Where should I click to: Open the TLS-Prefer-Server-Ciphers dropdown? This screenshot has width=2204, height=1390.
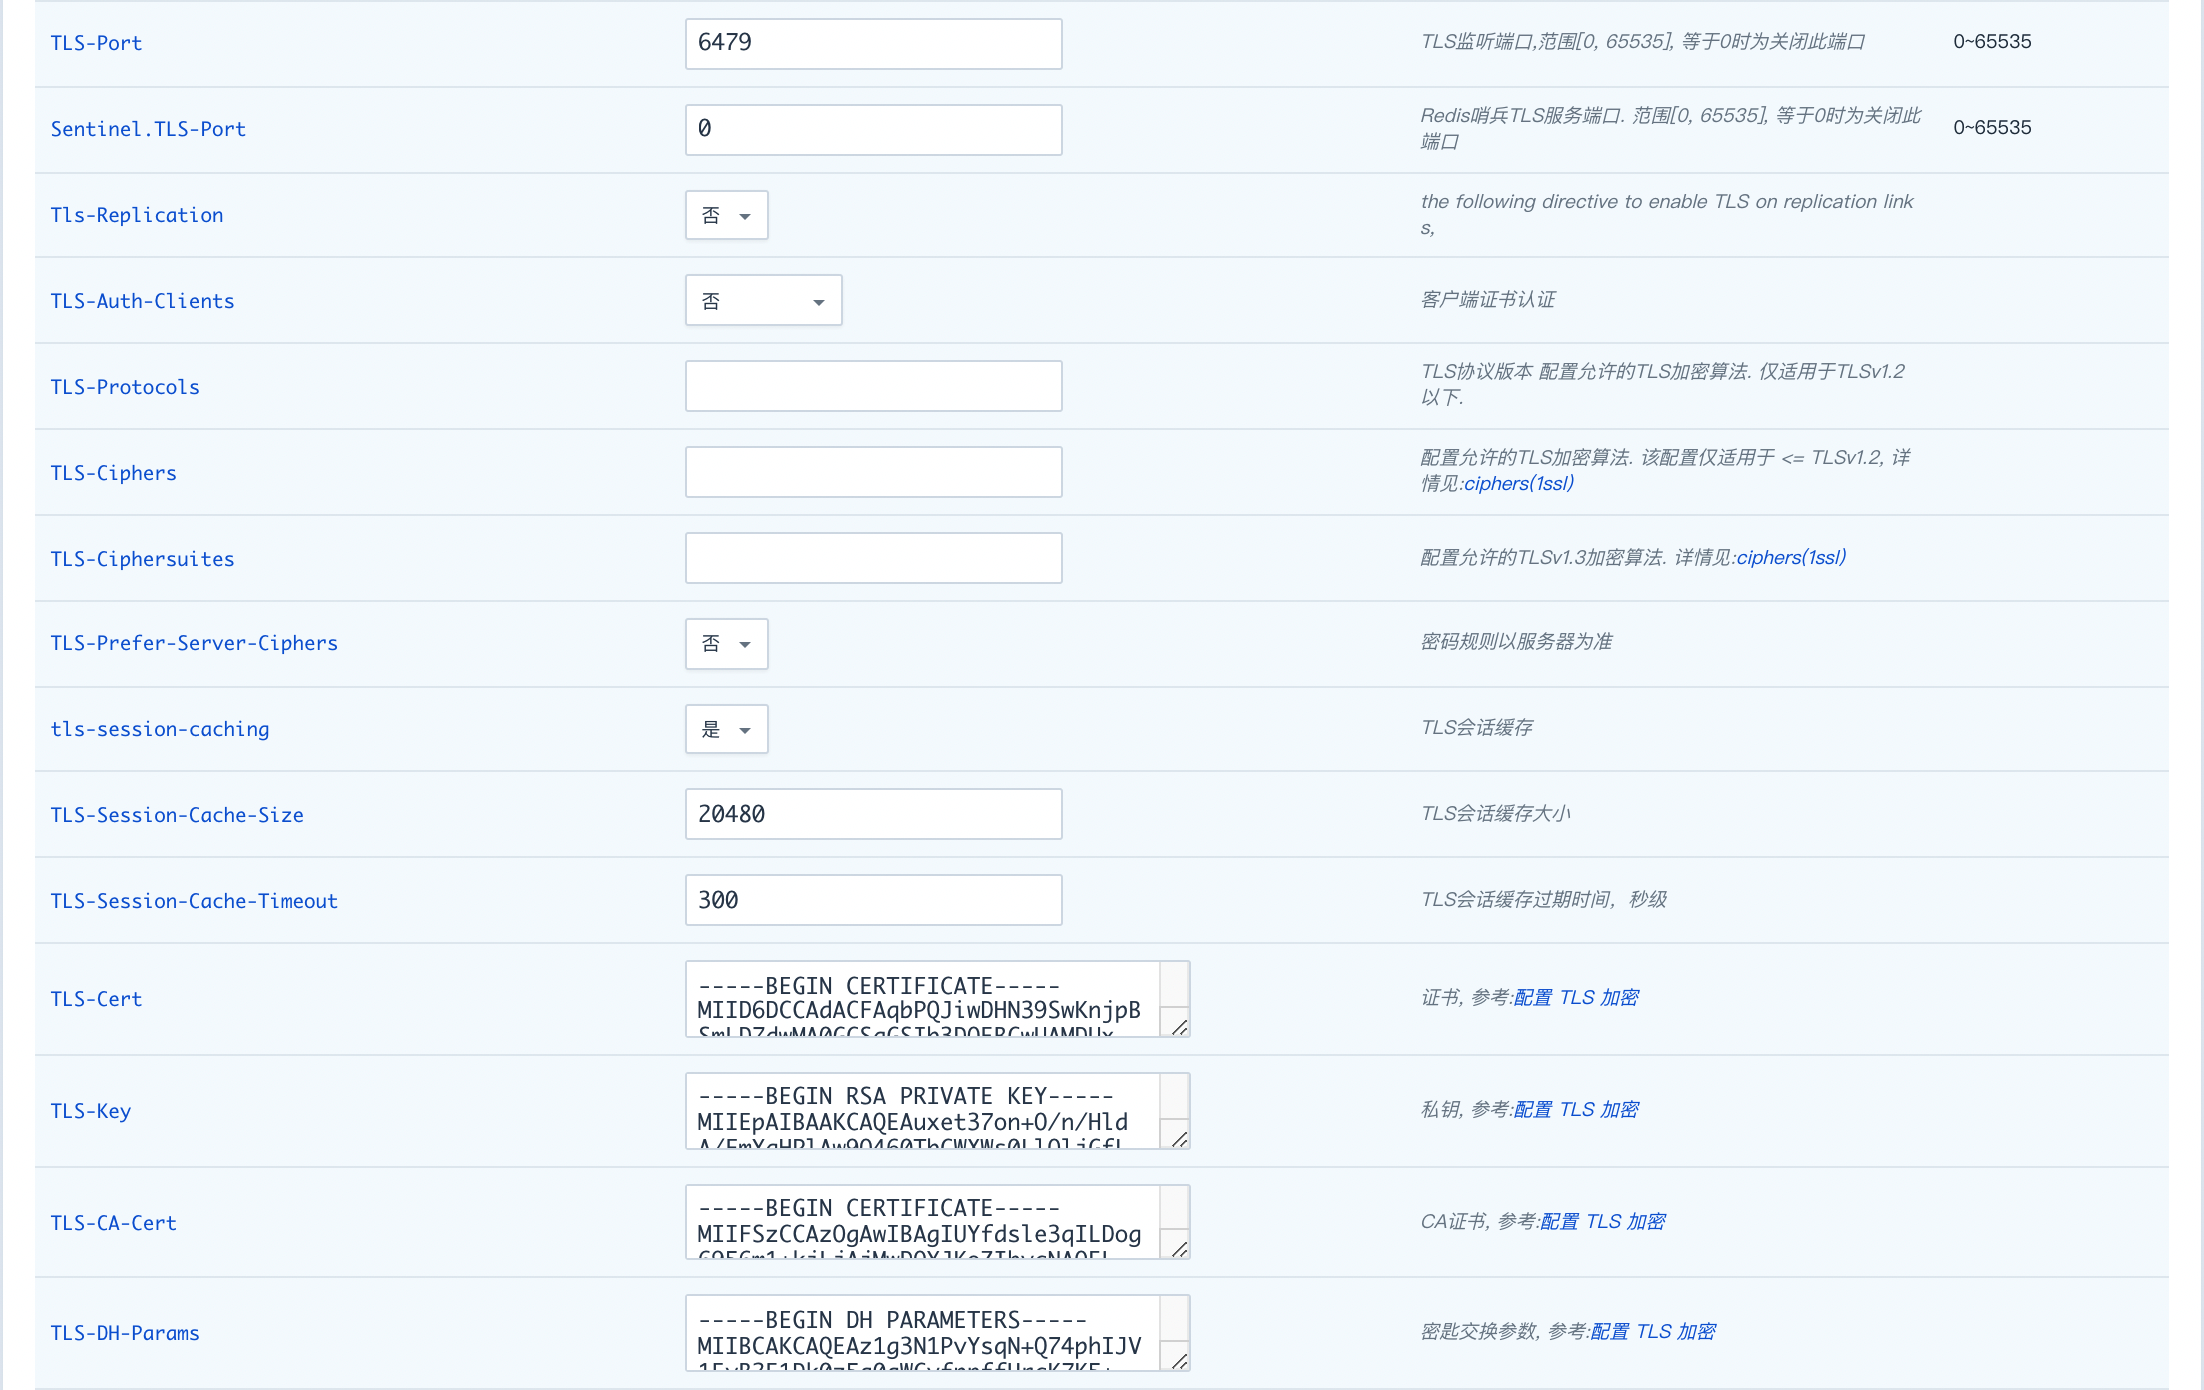(x=727, y=643)
